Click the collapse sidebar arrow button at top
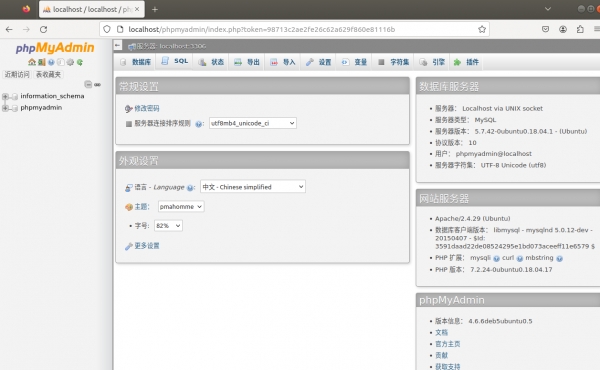This screenshot has height=370, width=600. [118, 46]
